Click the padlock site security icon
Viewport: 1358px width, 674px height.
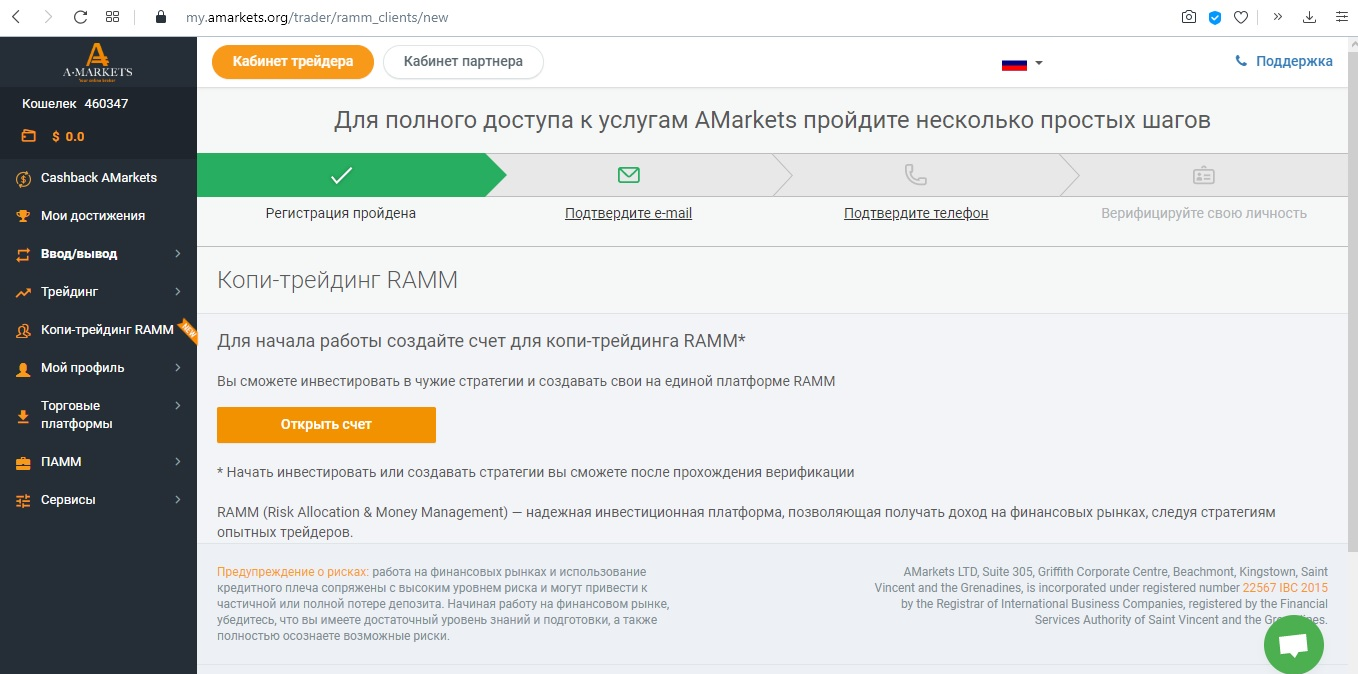coord(159,17)
